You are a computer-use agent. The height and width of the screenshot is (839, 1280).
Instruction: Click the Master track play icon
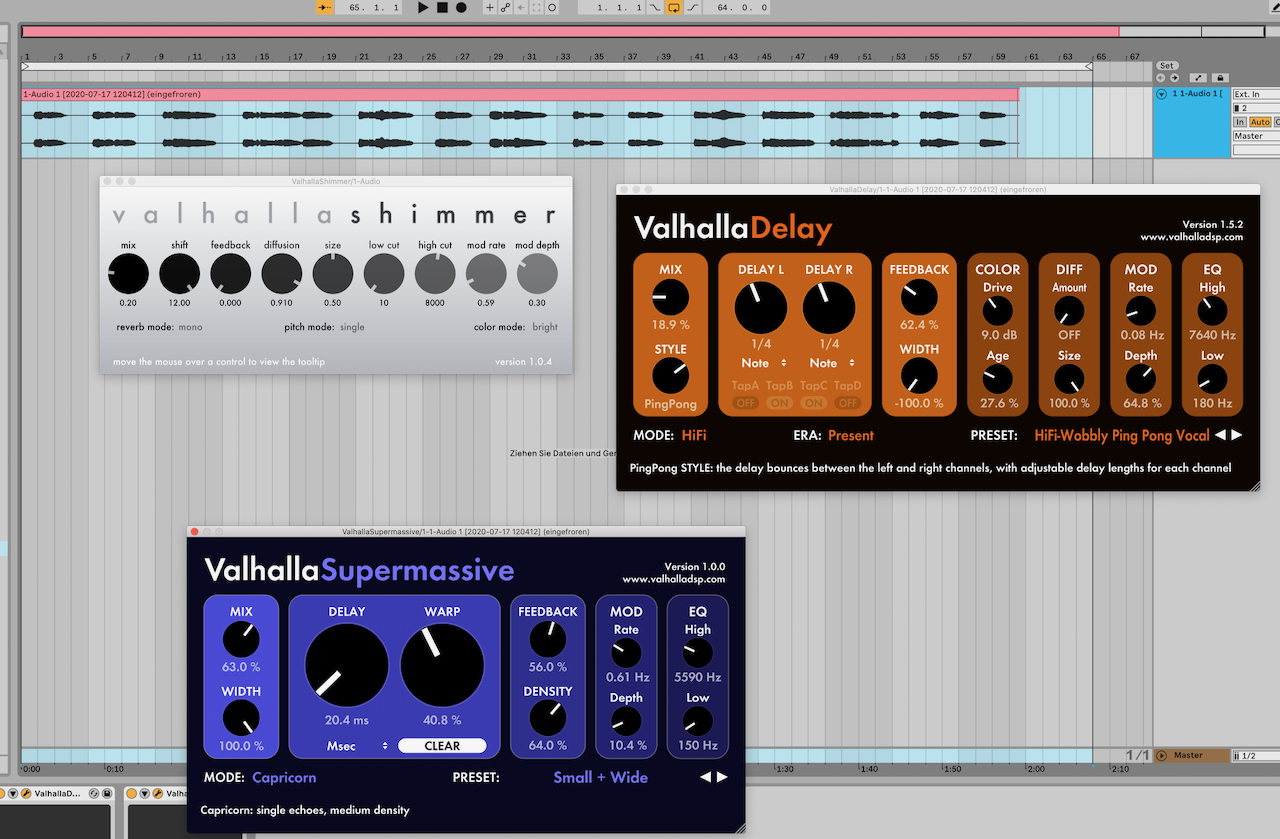1162,755
